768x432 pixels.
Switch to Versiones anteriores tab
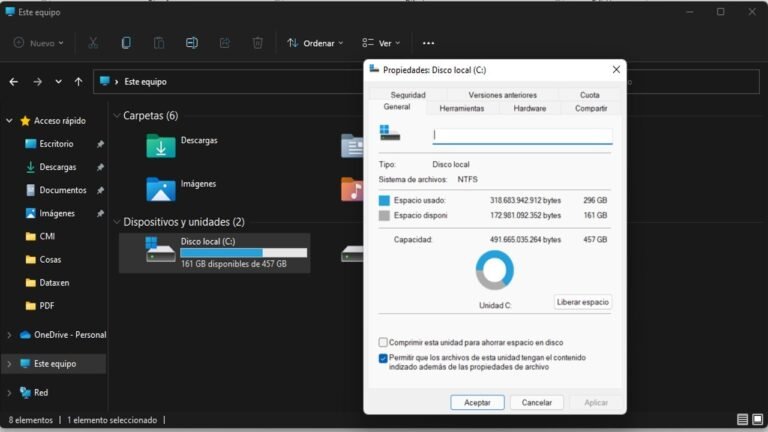pos(503,95)
